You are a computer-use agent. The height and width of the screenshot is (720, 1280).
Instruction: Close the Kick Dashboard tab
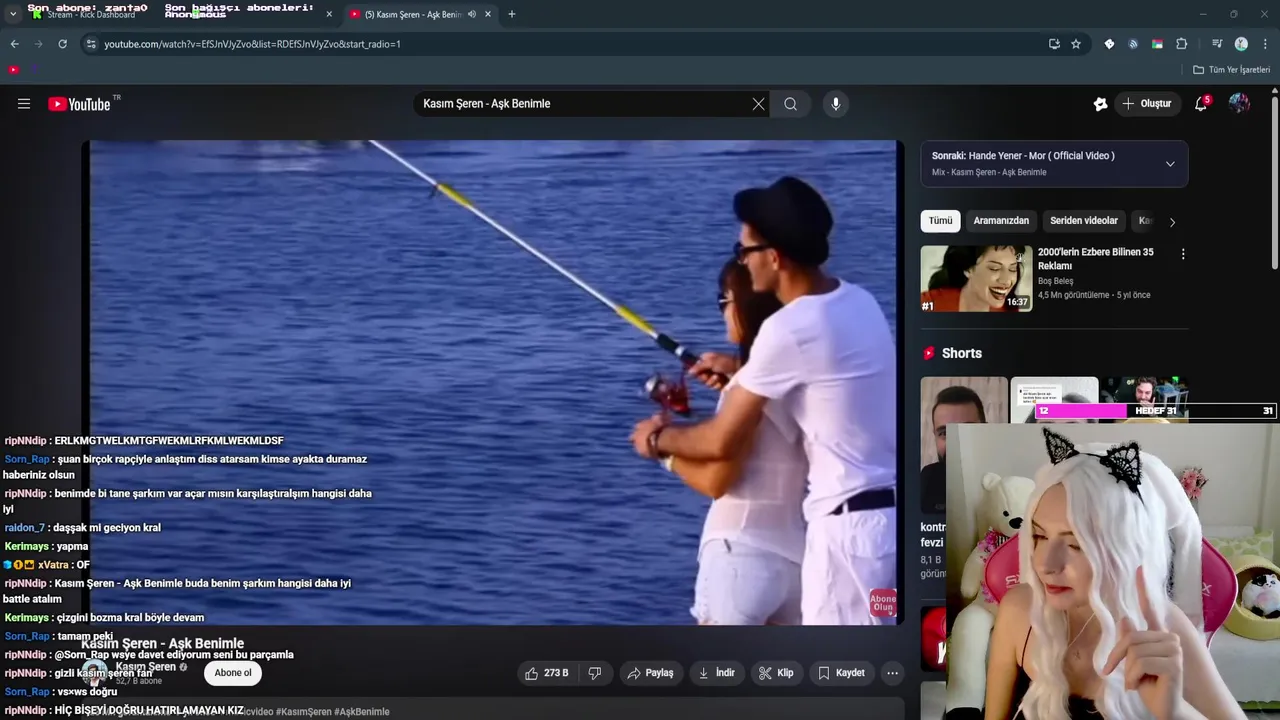click(329, 14)
